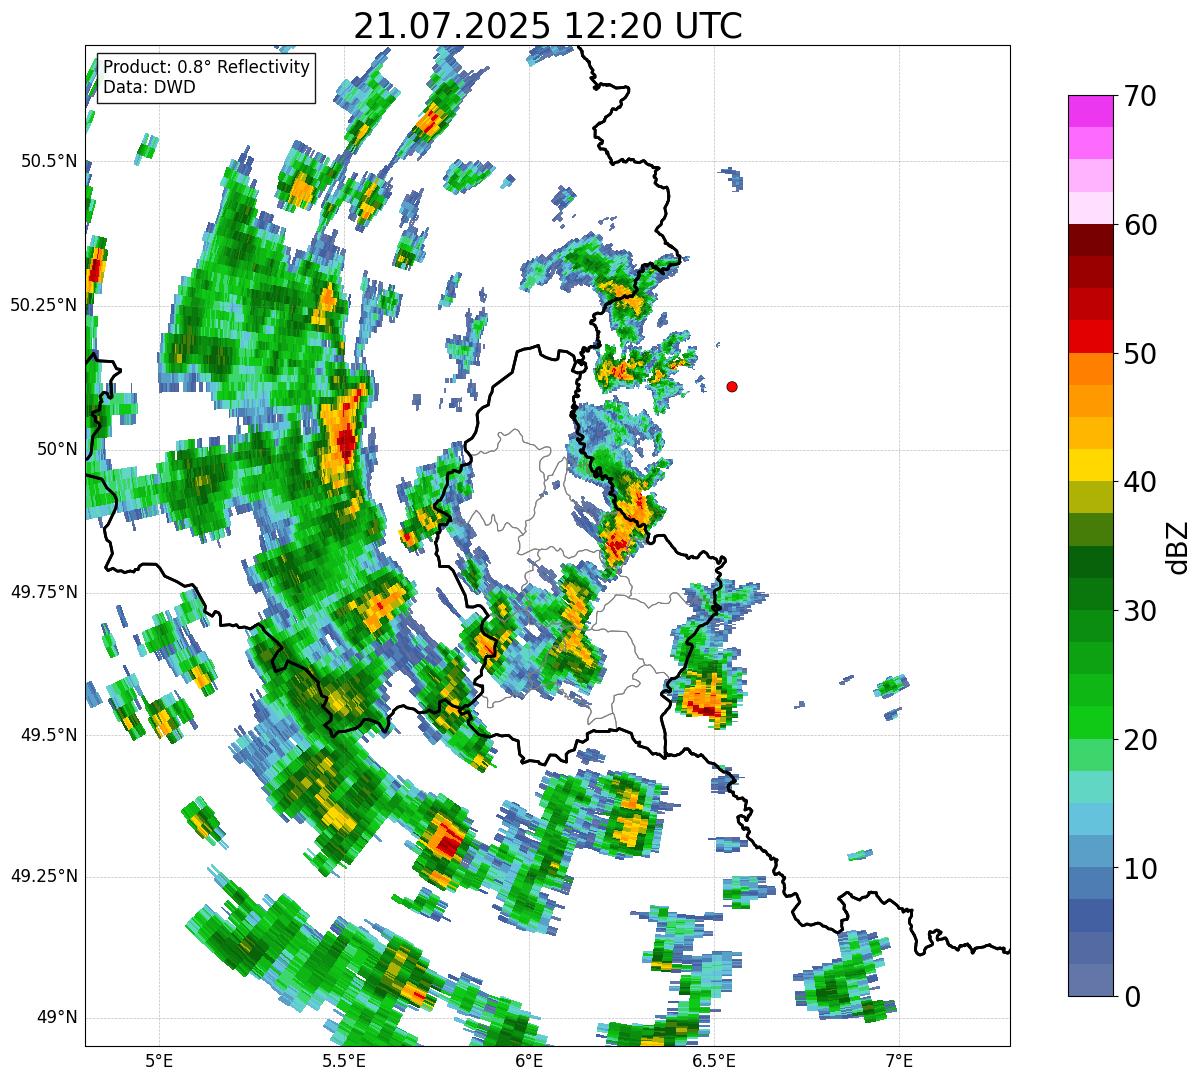Click the longitude label 6.5°E
Screen dimensions: 1202x1081
(714, 1060)
